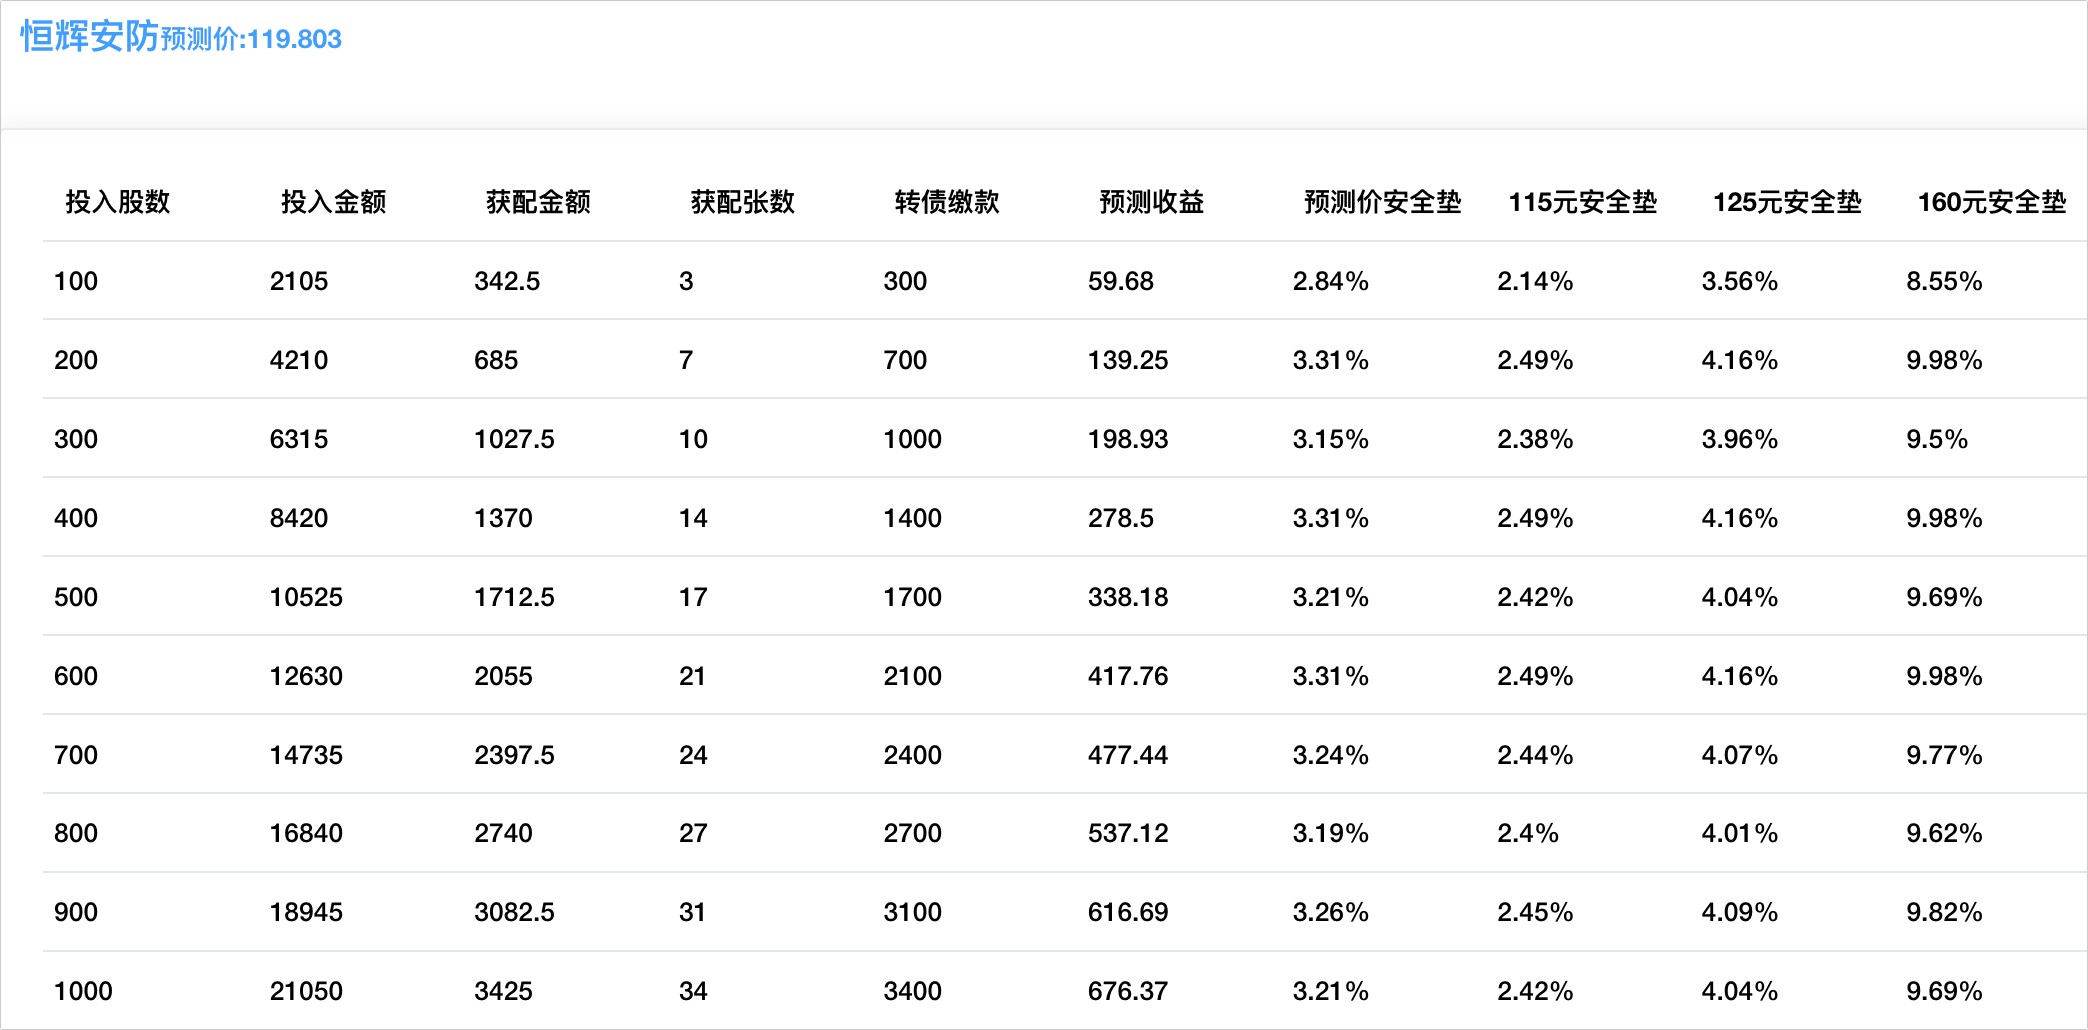Select the 21050 investment amount cell
Screen dimensions: 2088x1030
(x=306, y=991)
